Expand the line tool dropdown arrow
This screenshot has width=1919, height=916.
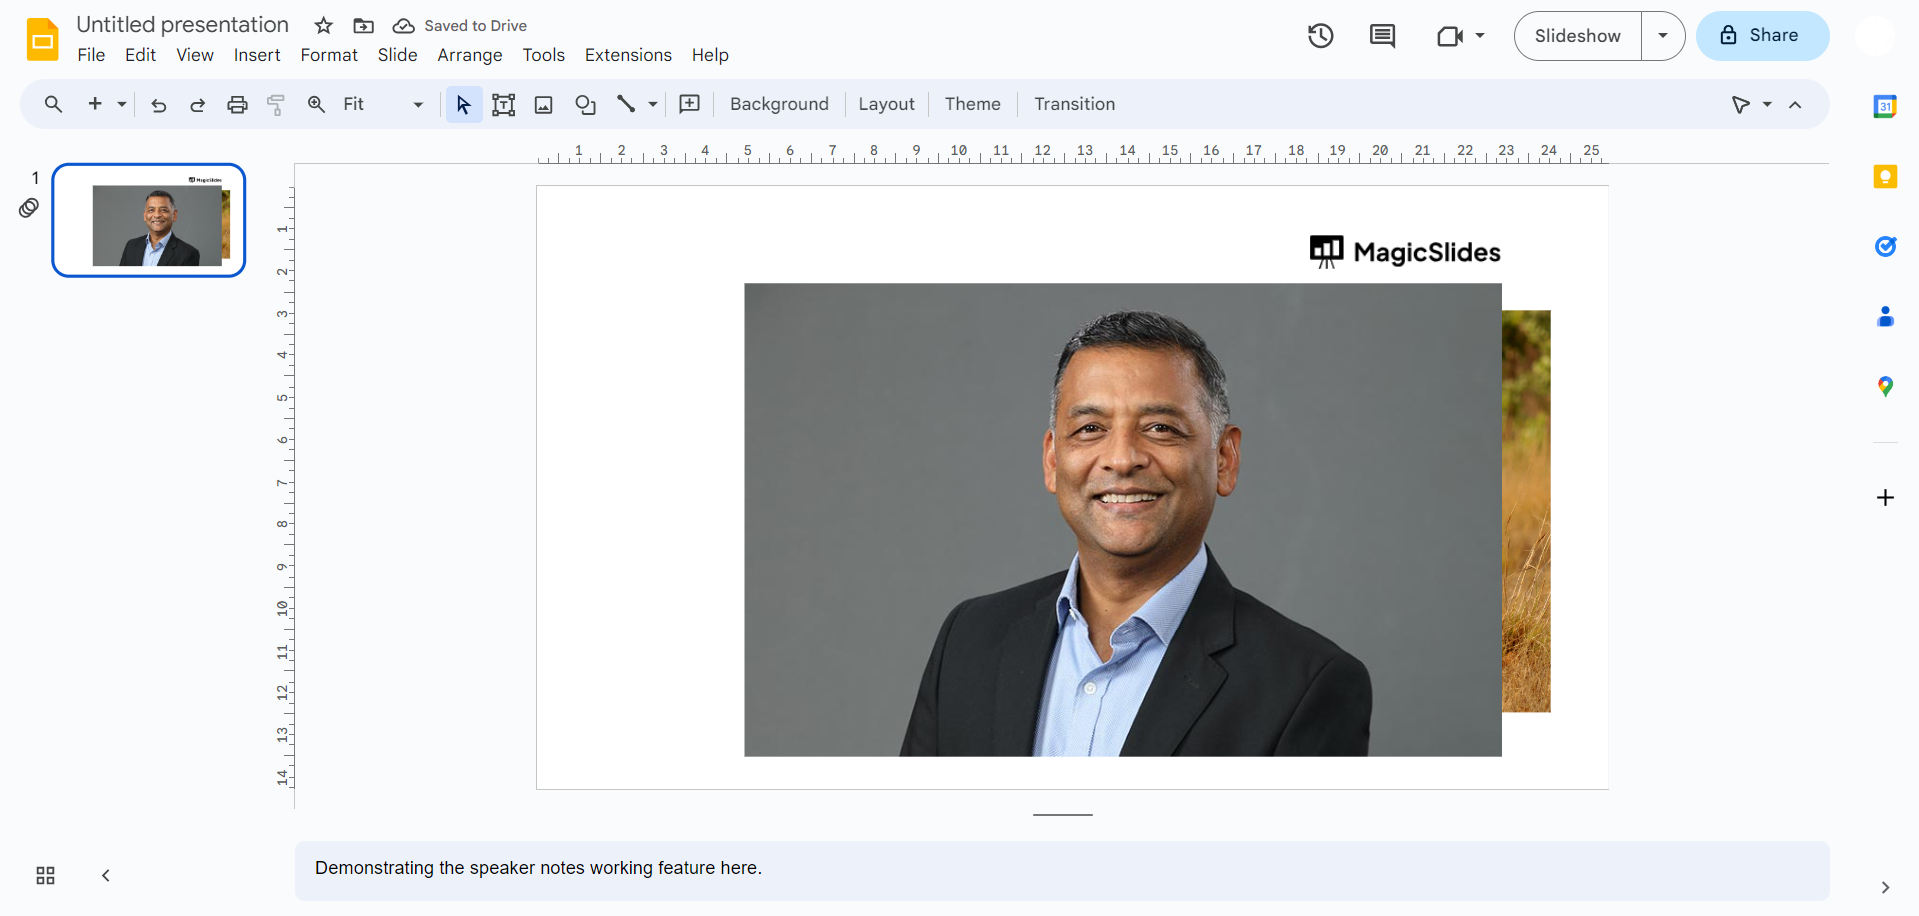point(653,105)
